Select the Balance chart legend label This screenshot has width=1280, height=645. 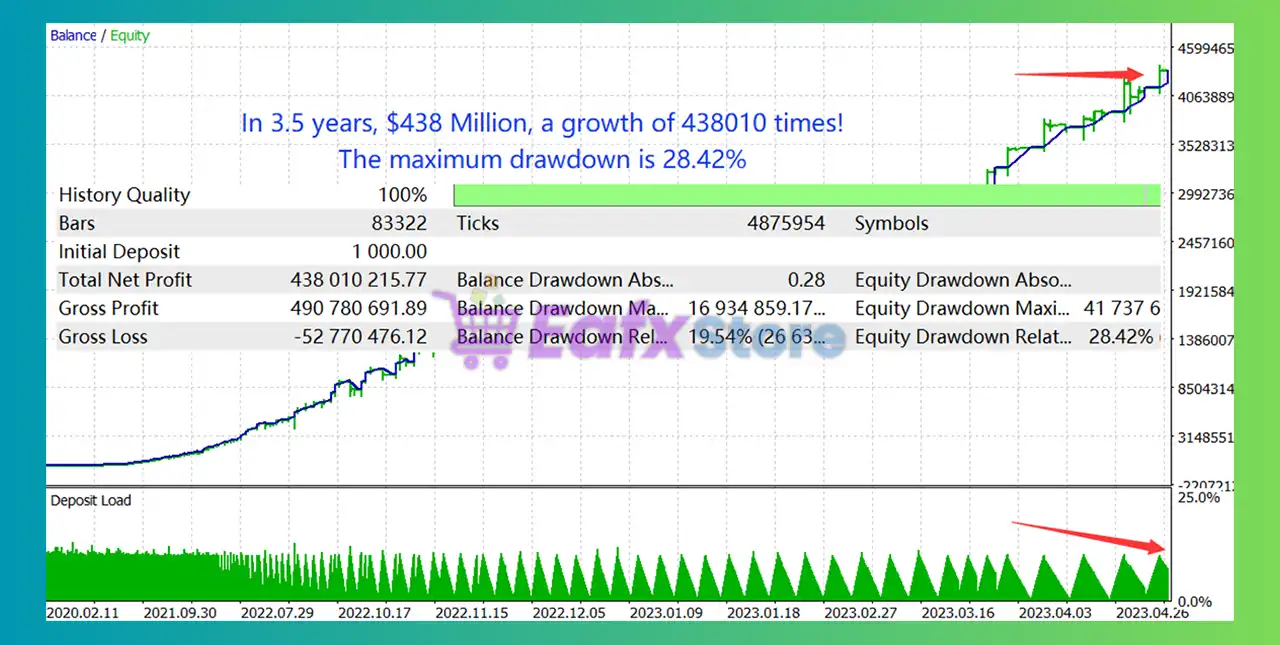point(72,35)
